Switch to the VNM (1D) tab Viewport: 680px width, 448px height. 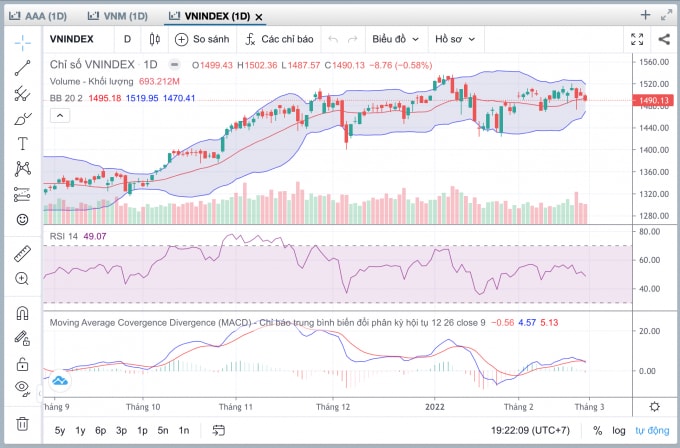pyautogui.click(x=118, y=16)
